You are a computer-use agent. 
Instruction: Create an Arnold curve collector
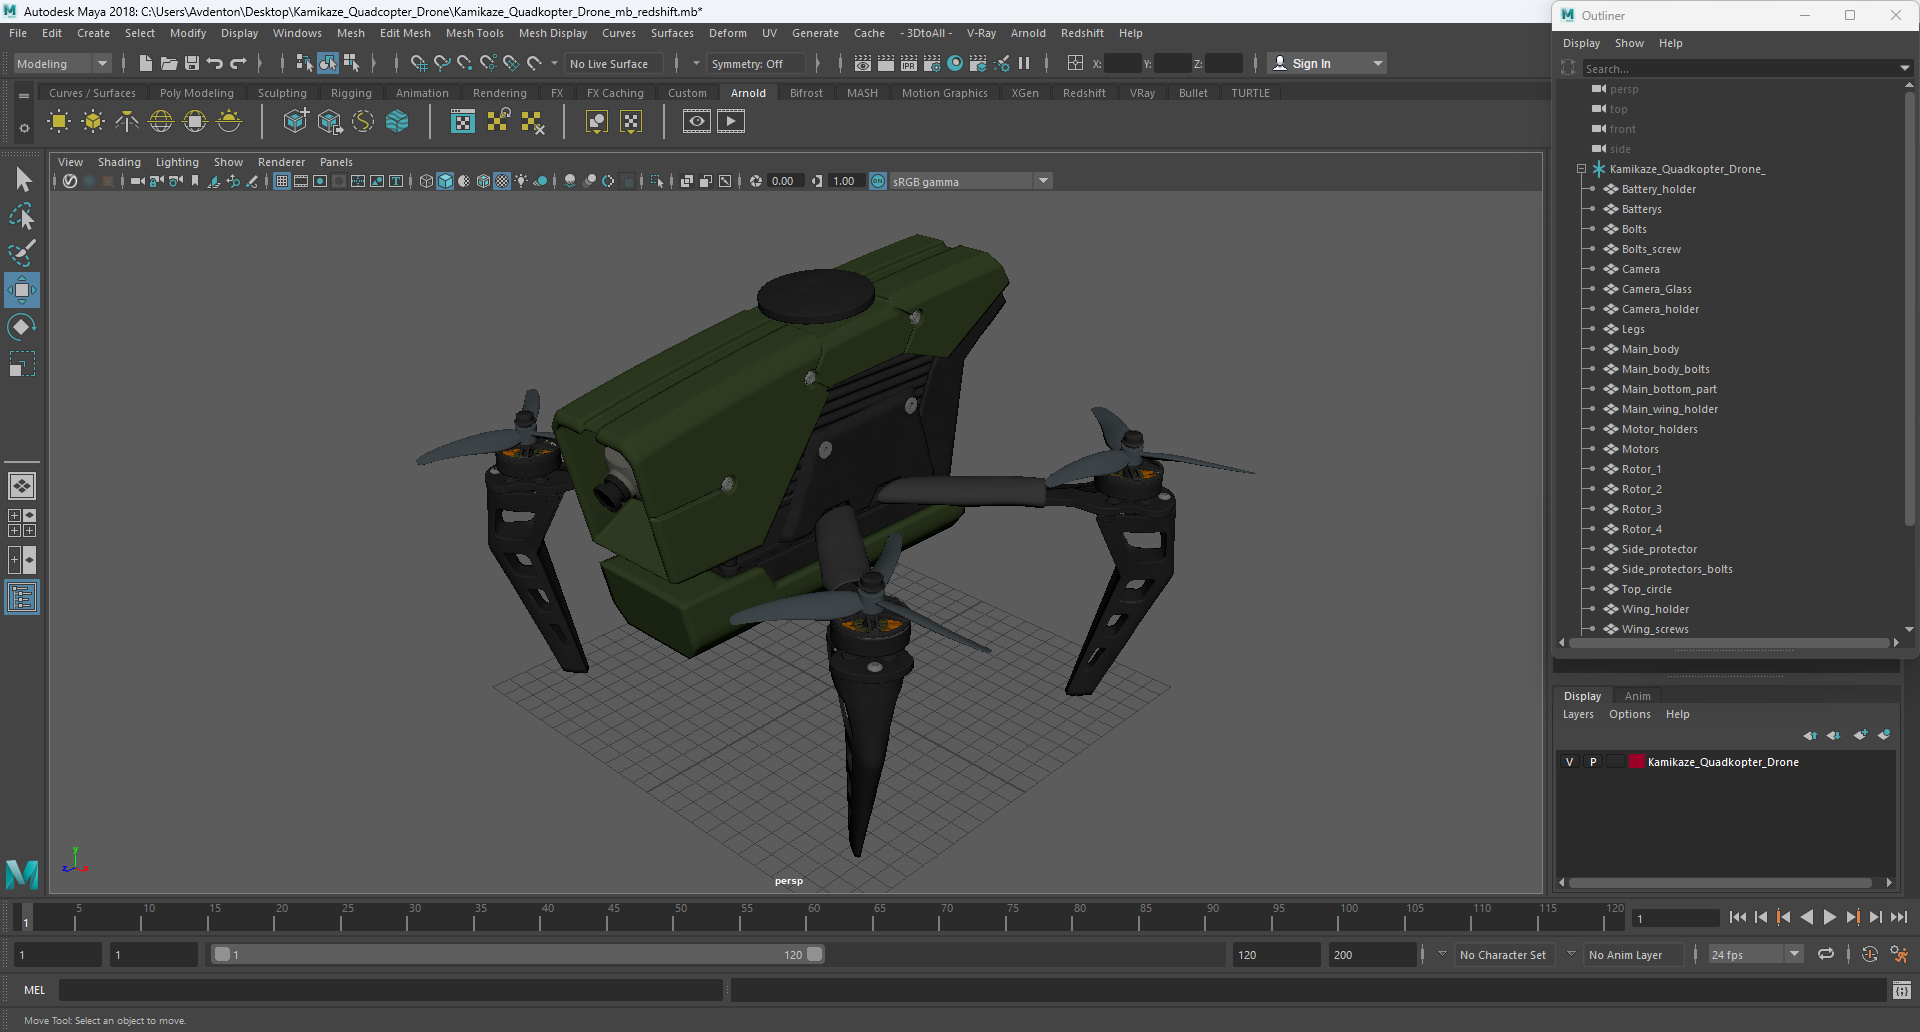tap(363, 122)
